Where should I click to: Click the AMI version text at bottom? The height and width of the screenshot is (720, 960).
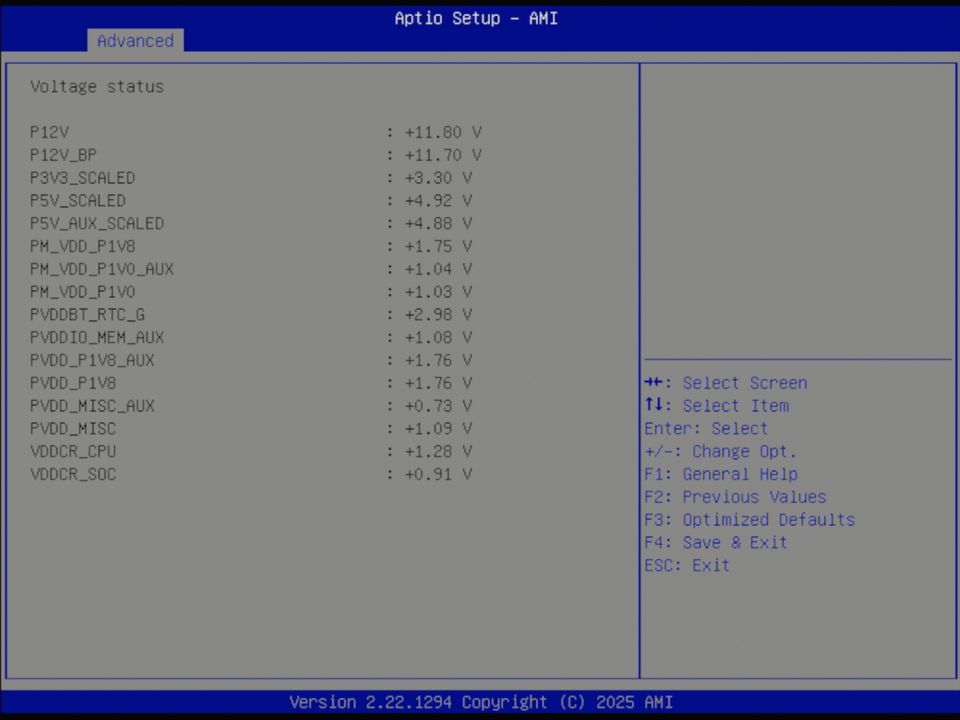pyautogui.click(x=480, y=702)
